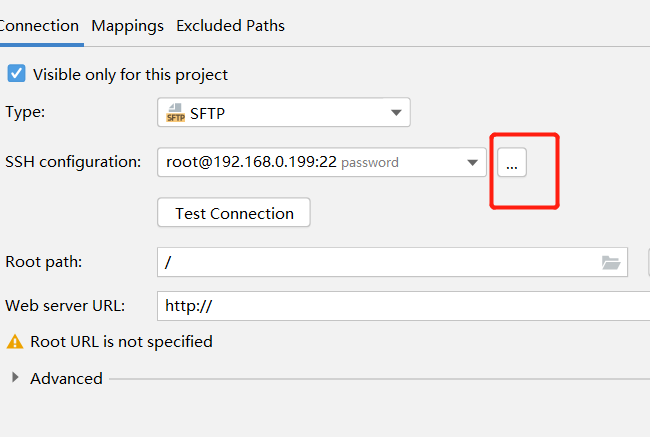Open the Mappings tab
Screen dimensions: 650x437
tap(128, 26)
